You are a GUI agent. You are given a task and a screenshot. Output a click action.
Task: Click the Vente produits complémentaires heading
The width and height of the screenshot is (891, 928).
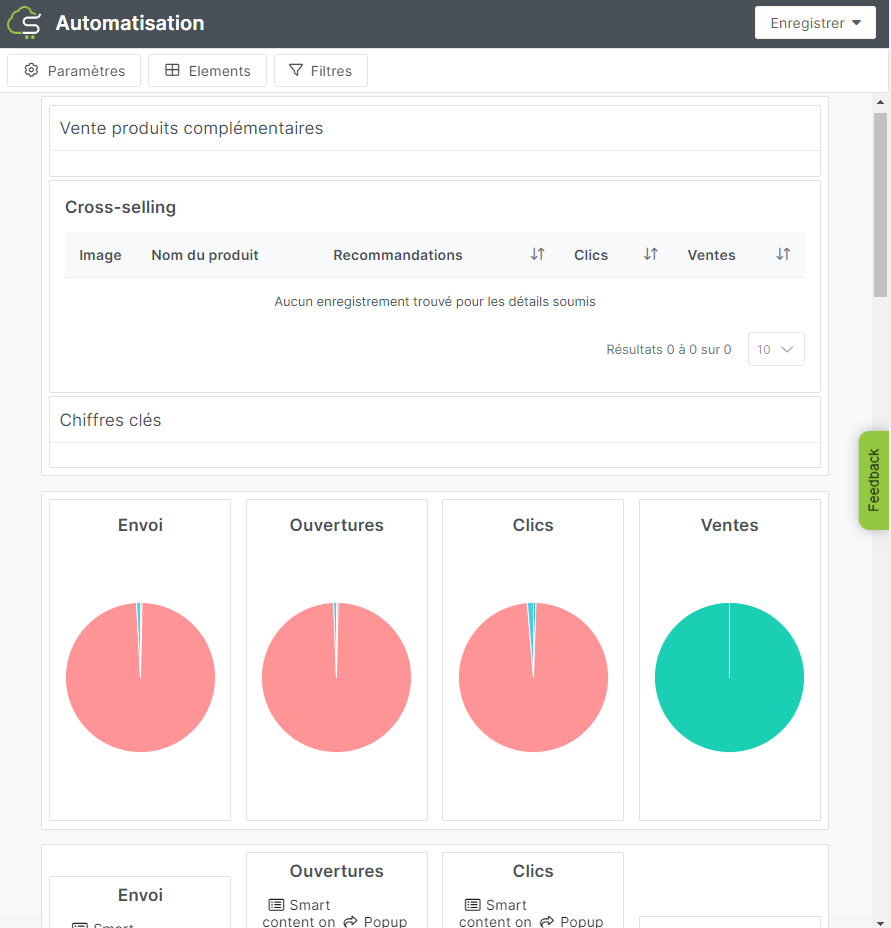[191, 128]
